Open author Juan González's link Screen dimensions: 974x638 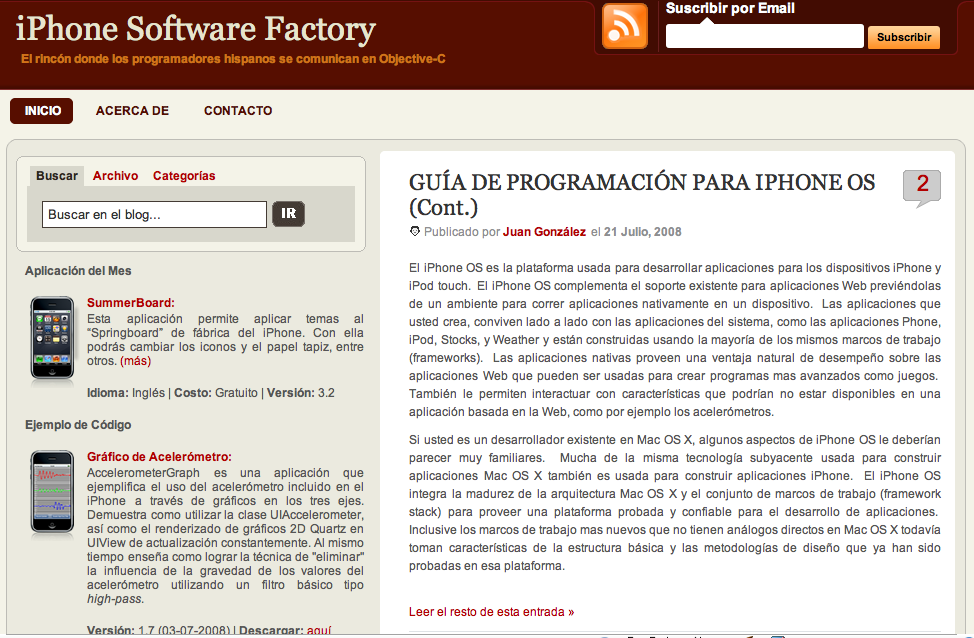(544, 232)
